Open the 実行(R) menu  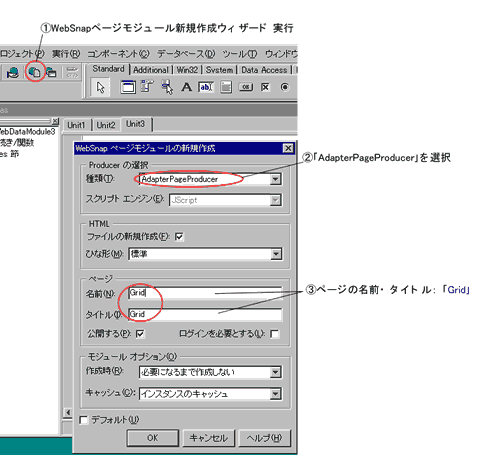tap(66, 53)
